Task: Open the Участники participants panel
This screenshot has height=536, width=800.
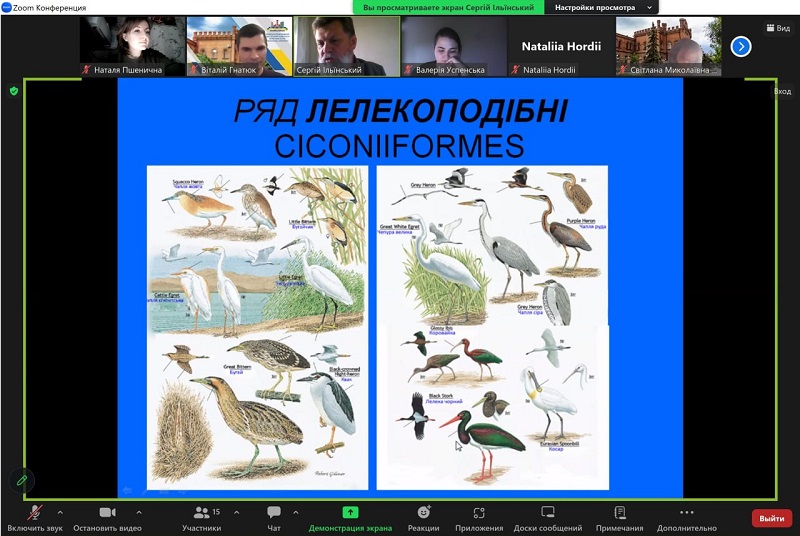Action: (202, 518)
